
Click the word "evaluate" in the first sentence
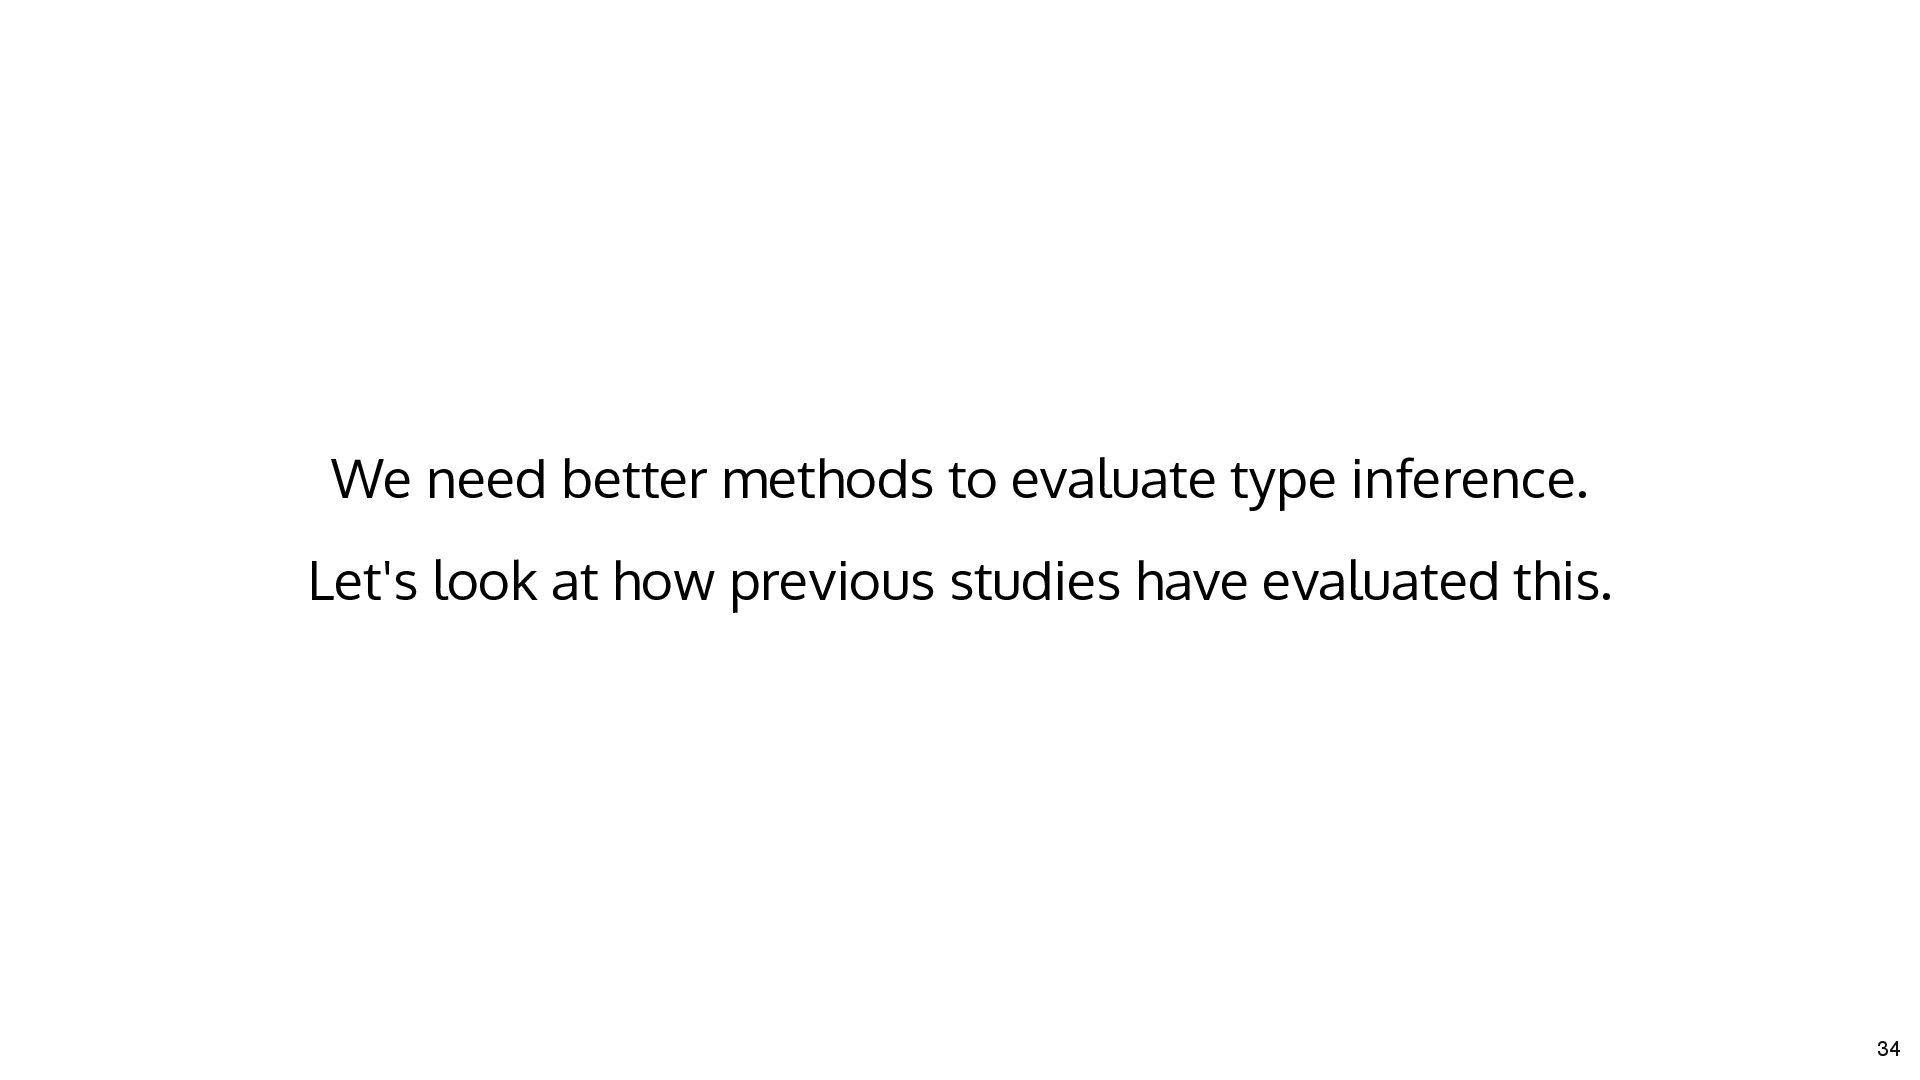tap(1112, 479)
